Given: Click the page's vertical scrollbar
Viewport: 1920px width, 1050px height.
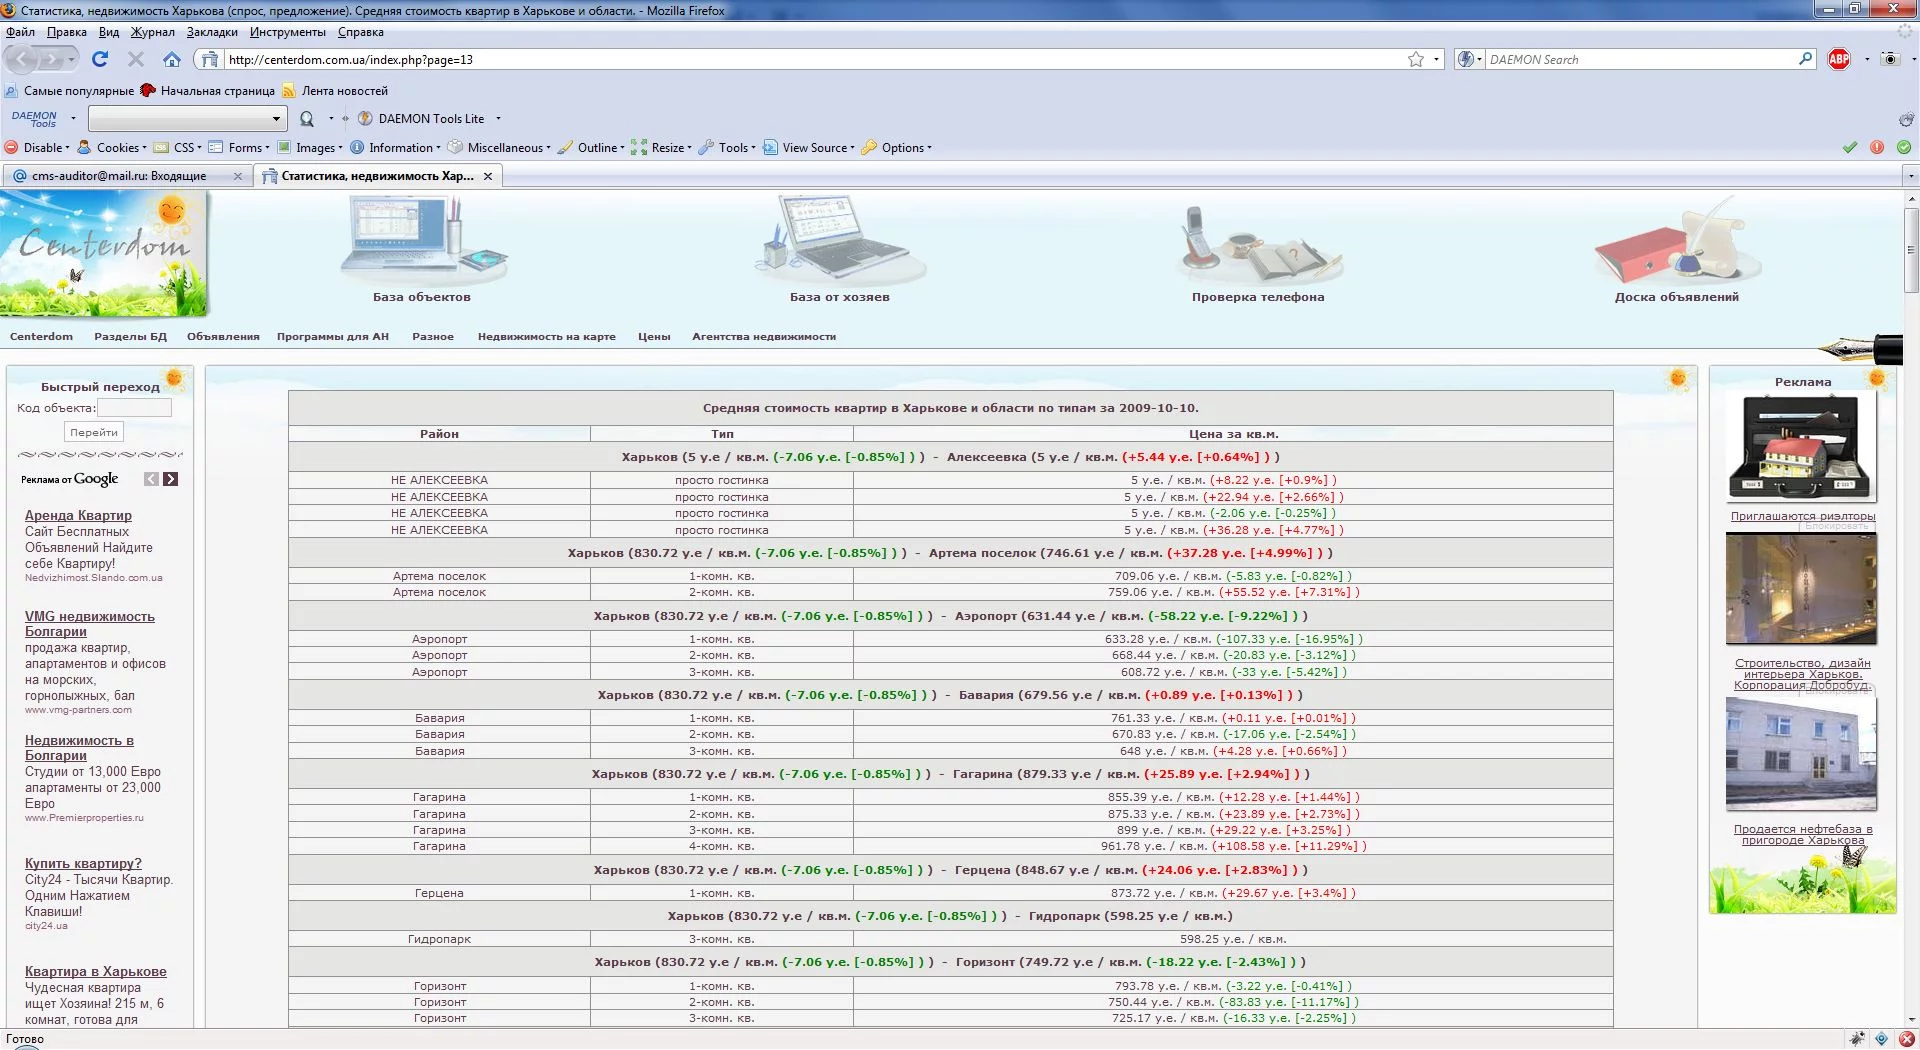Looking at the screenshot, I should tap(1911, 608).
